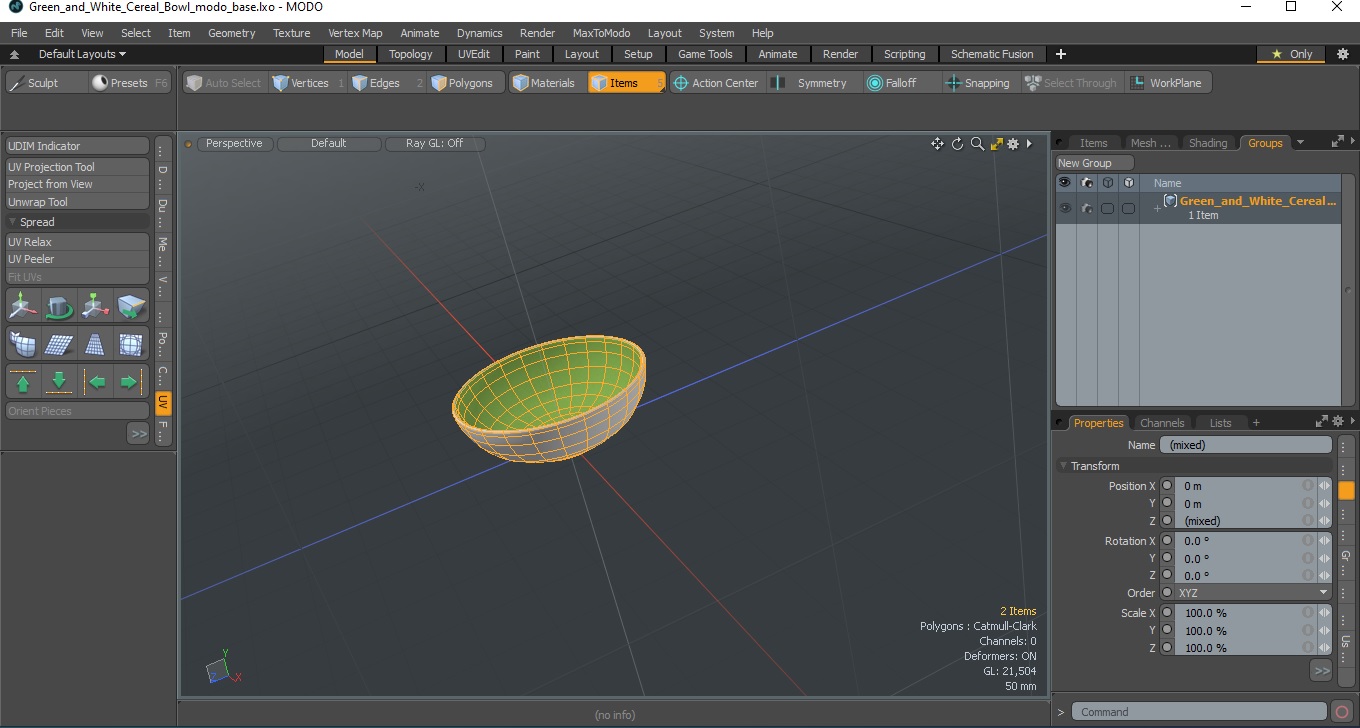1360x728 pixels.
Task: Maximize the 3D viewport with expand icon
Action: coord(996,144)
